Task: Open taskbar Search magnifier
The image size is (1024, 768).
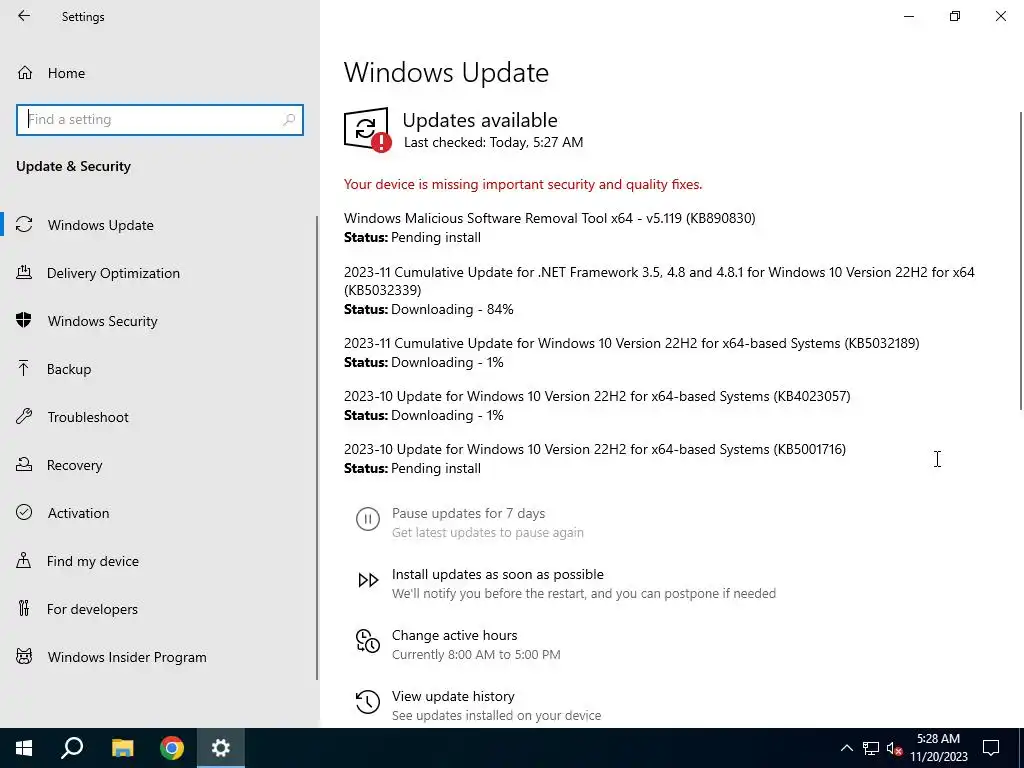Action: click(x=72, y=748)
